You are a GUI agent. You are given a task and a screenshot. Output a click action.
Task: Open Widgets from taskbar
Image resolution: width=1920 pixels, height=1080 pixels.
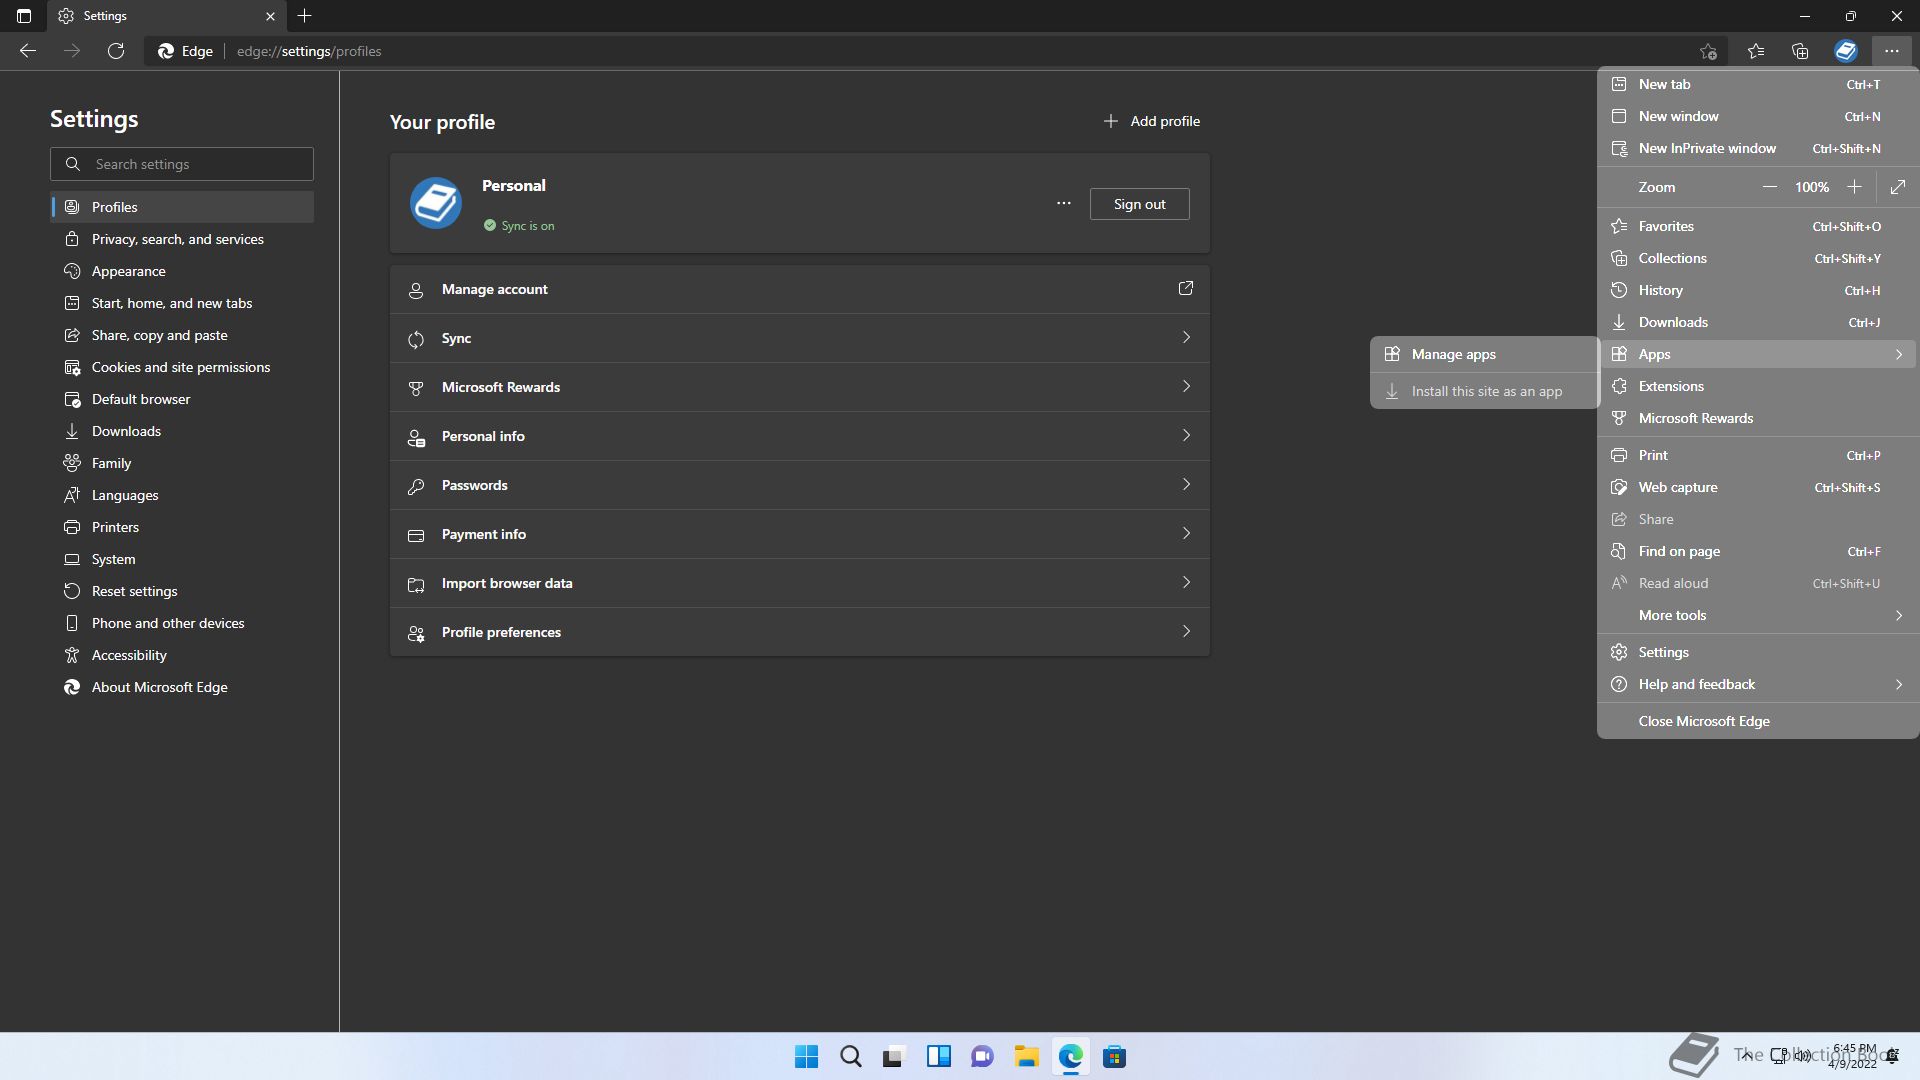tap(938, 1057)
